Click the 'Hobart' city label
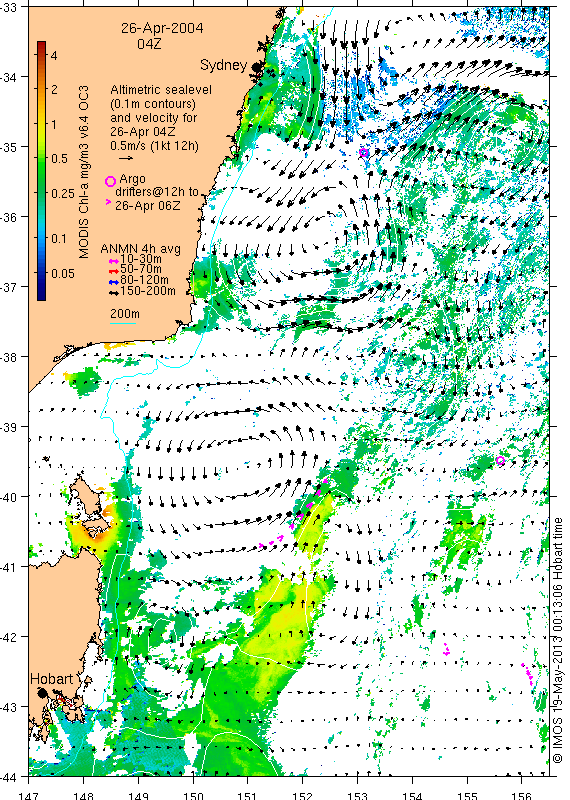The width and height of the screenshot is (570, 800). click(x=52, y=679)
